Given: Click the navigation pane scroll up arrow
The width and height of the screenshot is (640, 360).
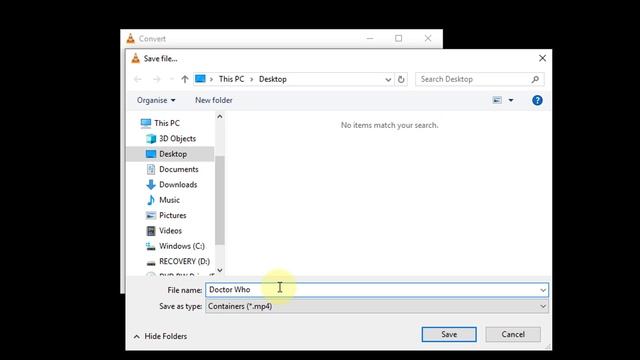Looking at the screenshot, I should tap(220, 117).
